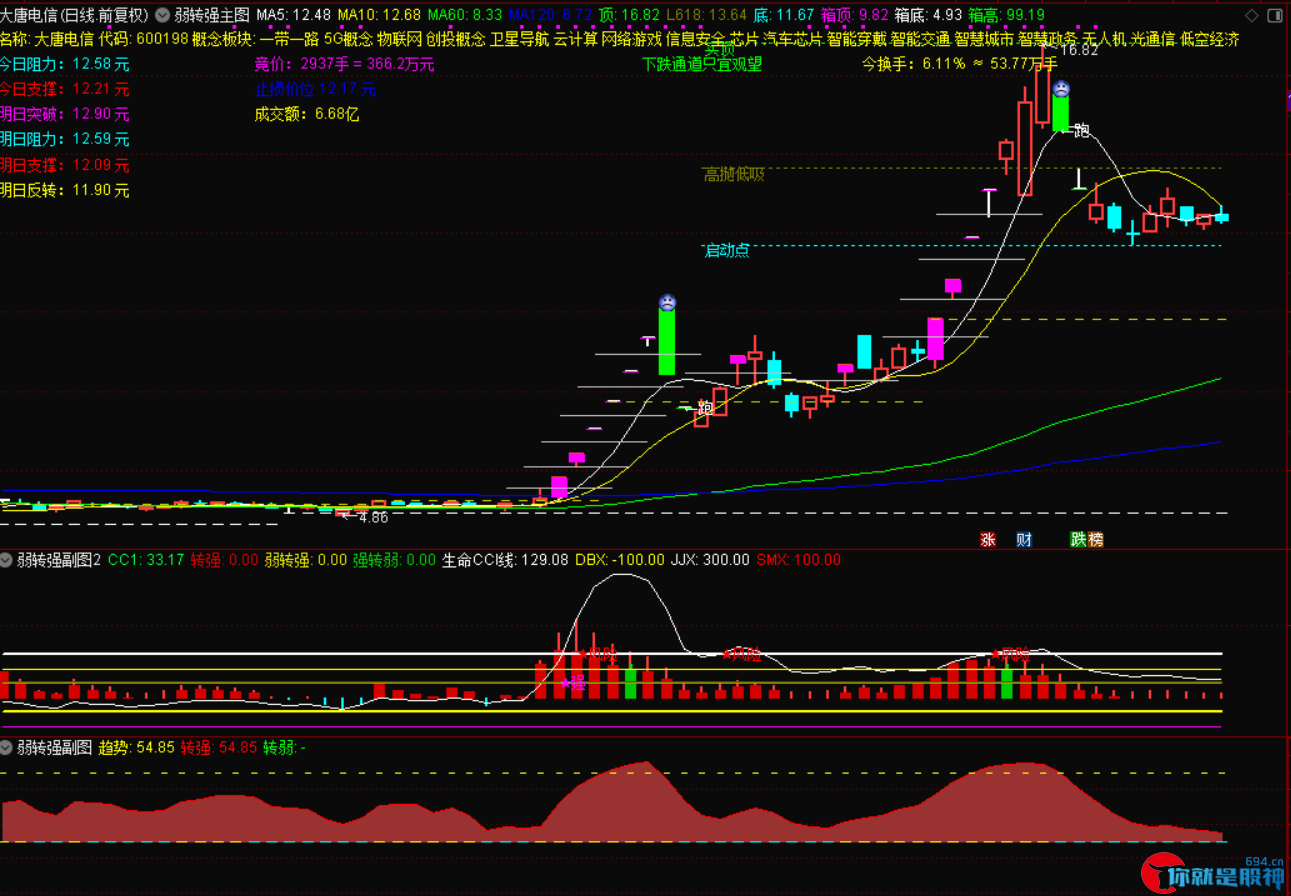Screen dimensions: 1291x896
Task: Click the 卫星导航 concept sector
Action: tap(519, 39)
